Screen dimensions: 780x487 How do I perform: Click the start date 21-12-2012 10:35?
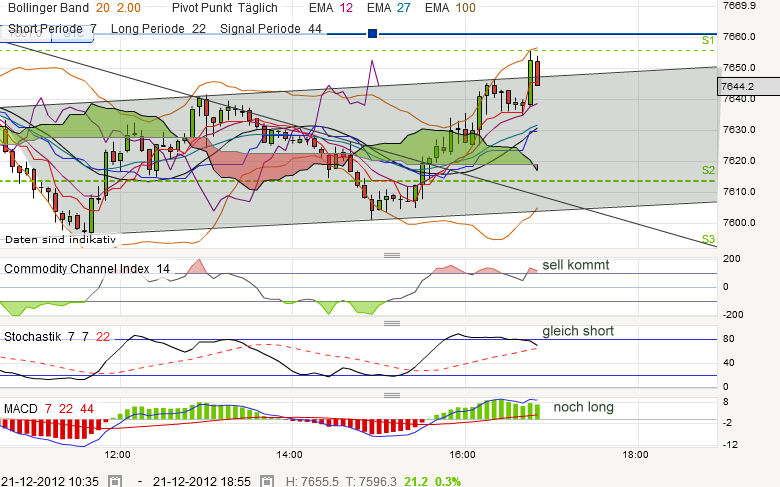coord(50,481)
